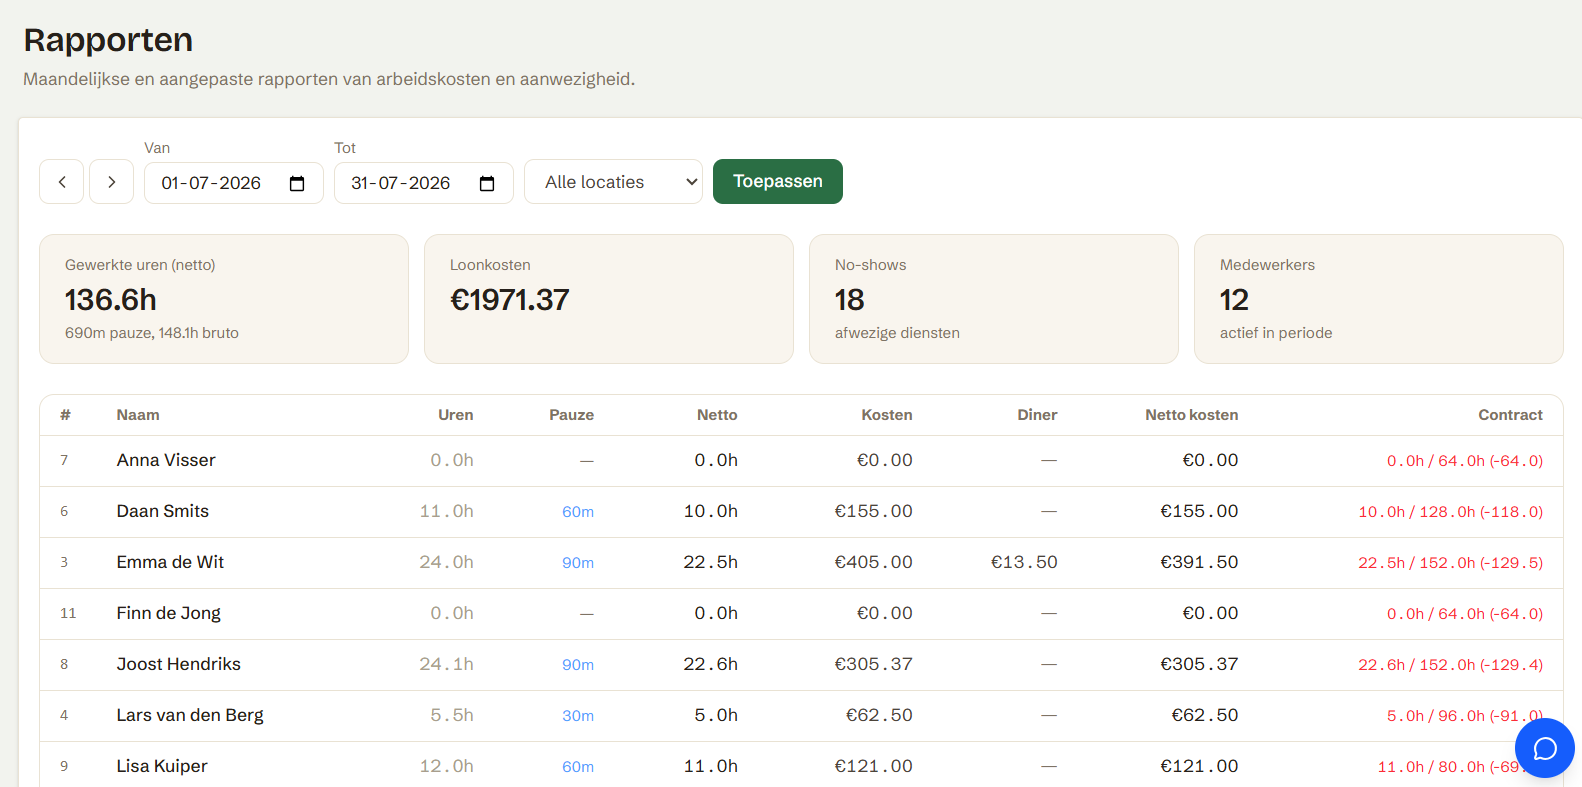This screenshot has width=1582, height=787.
Task: Click Lars van den Berg's 30m pause
Action: 578,716
